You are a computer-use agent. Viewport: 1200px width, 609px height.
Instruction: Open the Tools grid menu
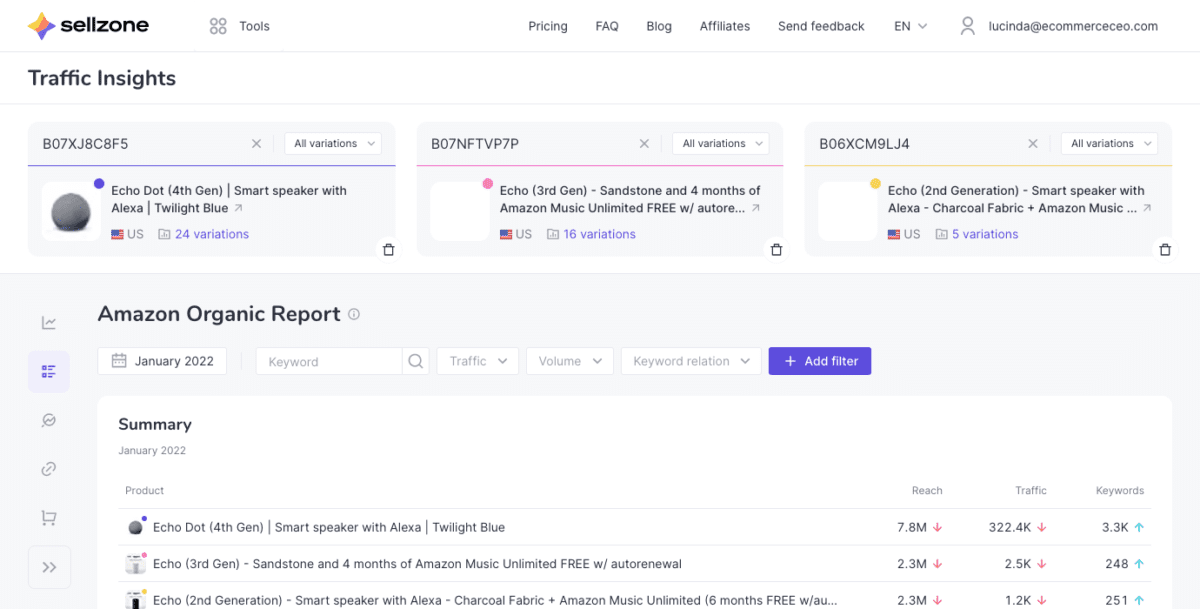[x=240, y=26]
